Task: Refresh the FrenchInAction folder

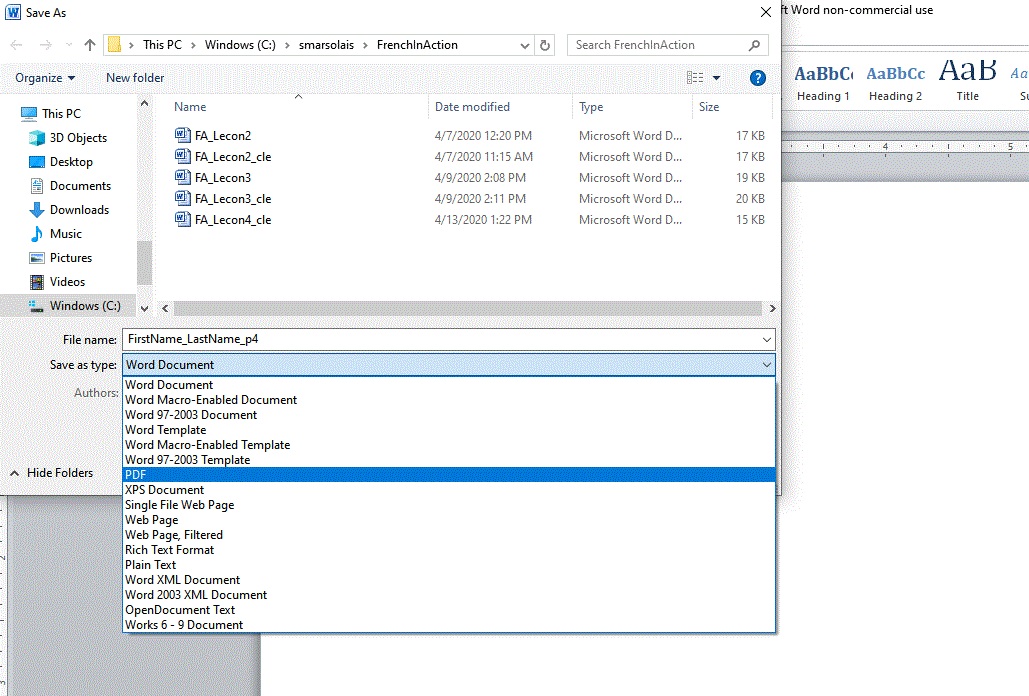Action: tap(545, 45)
